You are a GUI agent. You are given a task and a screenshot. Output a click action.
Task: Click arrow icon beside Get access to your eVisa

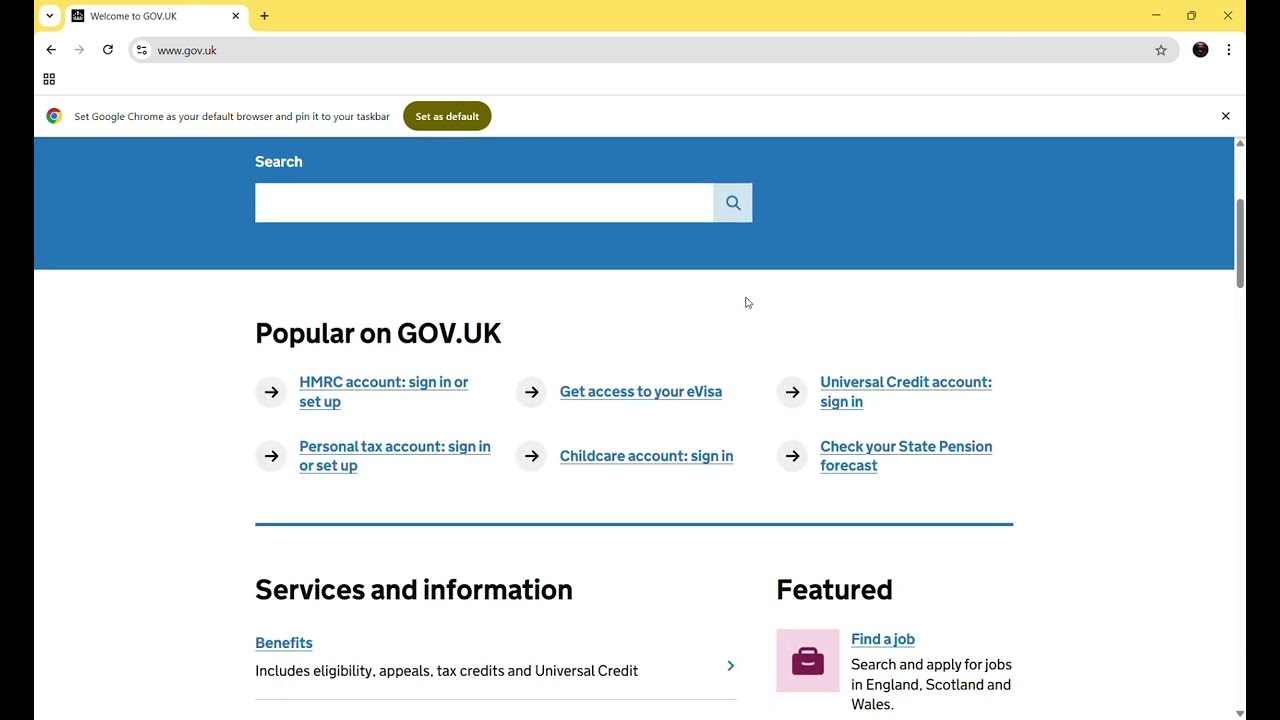pyautogui.click(x=532, y=392)
